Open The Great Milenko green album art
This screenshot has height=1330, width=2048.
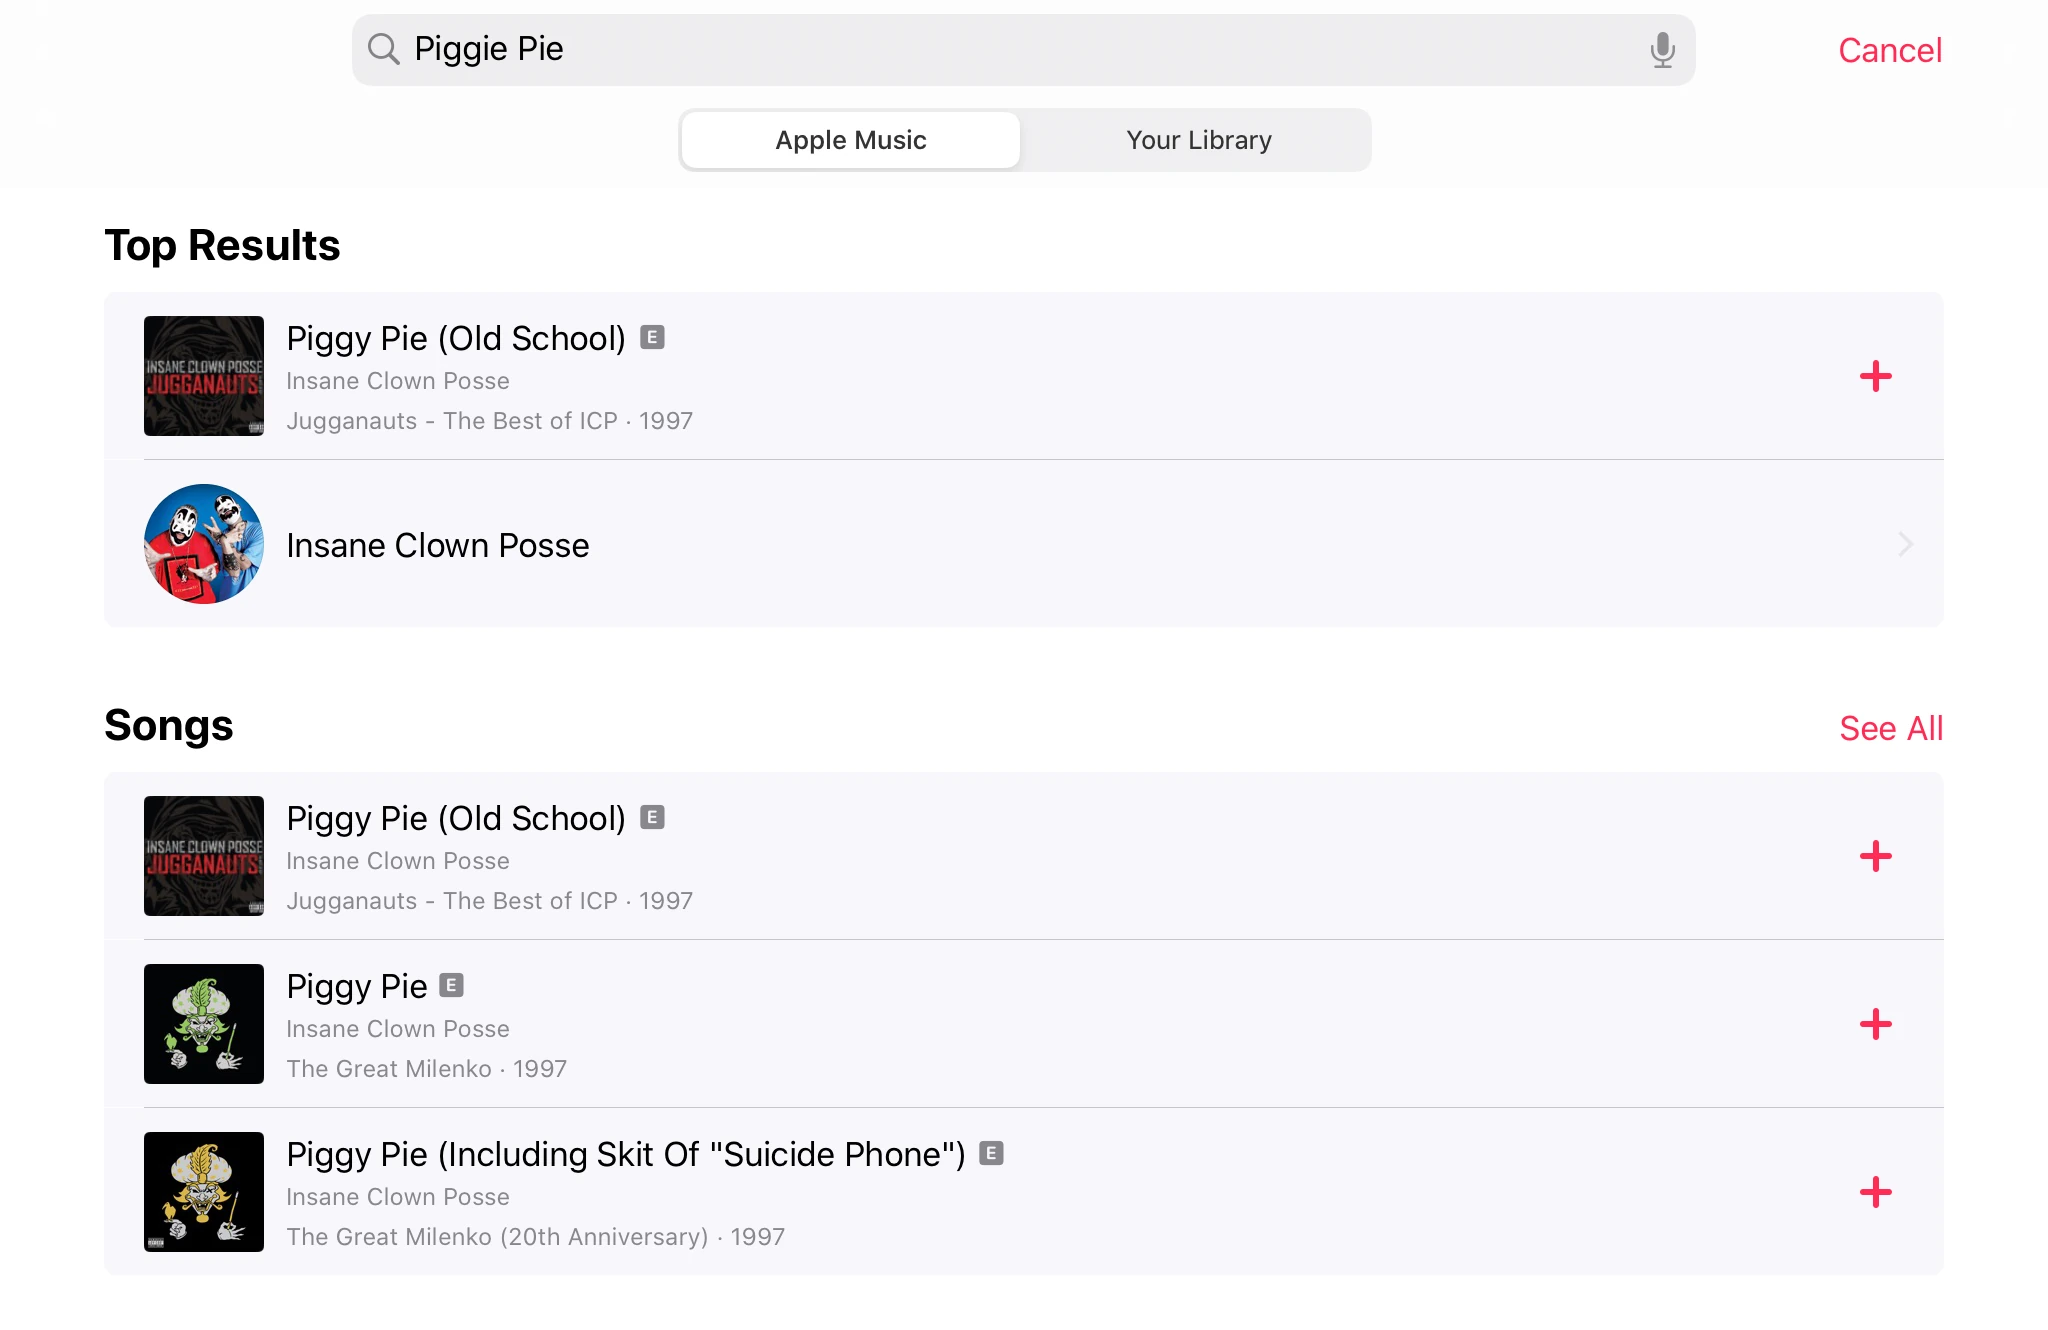pyautogui.click(x=204, y=1024)
